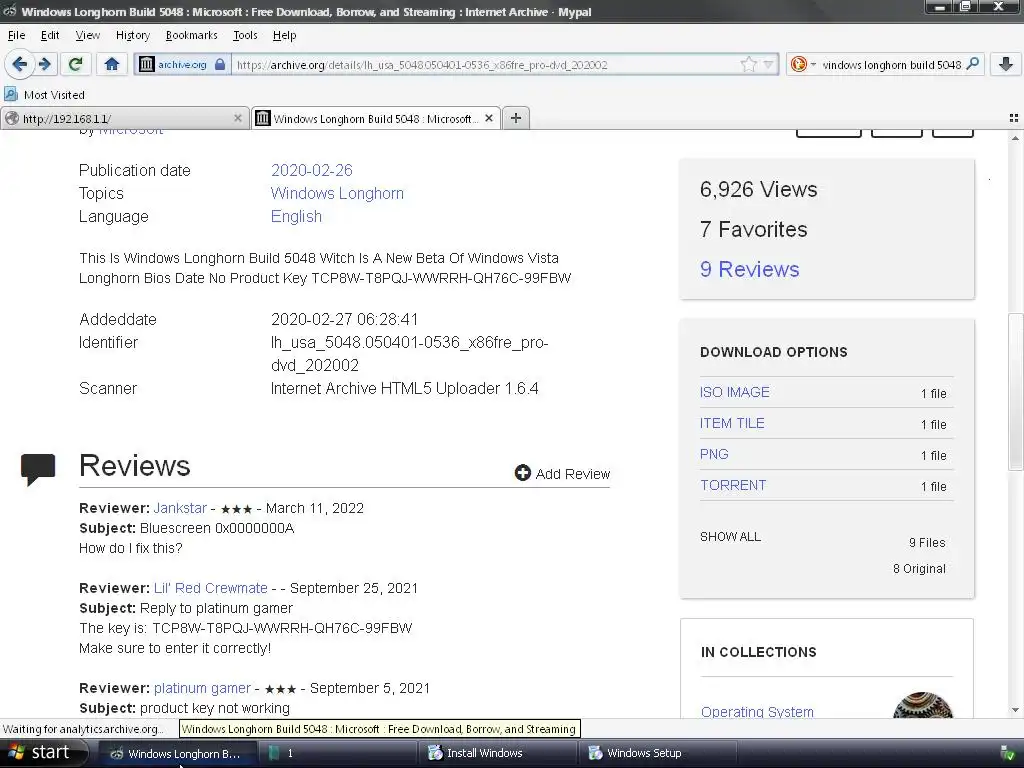The height and width of the screenshot is (768, 1024).
Task: Click the Internet Archive HTML5 Uploader 1.6.4 value
Action: (x=404, y=389)
